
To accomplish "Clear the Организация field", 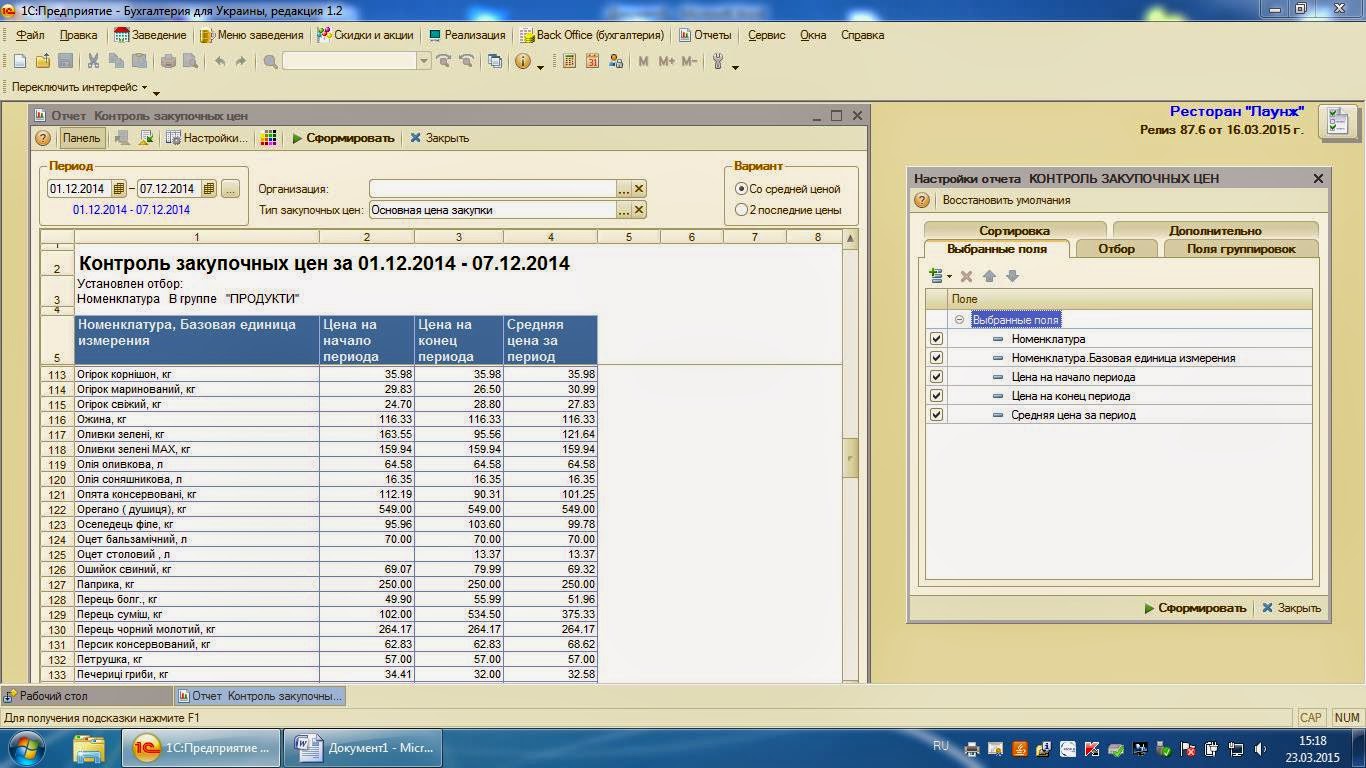I will click(640, 189).
